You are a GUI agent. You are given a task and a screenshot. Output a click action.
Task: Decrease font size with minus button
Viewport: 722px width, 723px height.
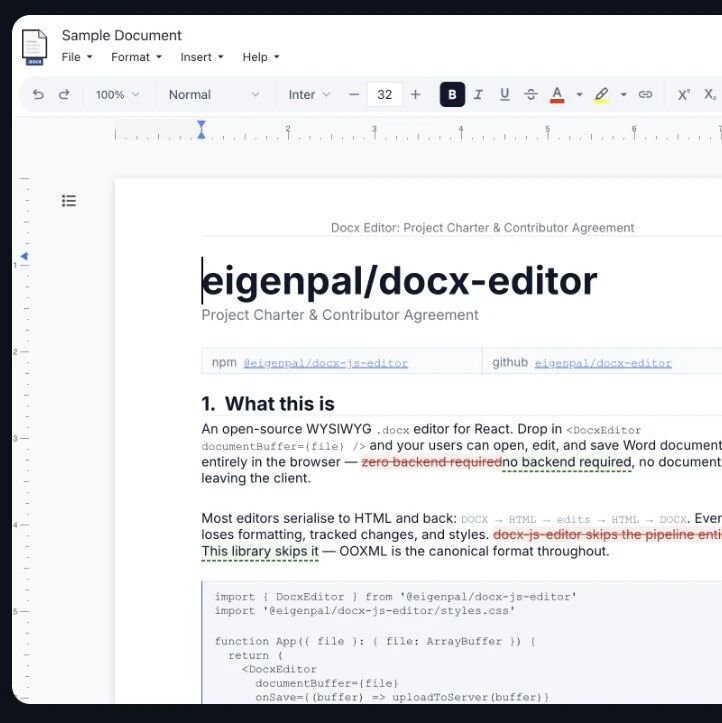[x=354, y=95]
